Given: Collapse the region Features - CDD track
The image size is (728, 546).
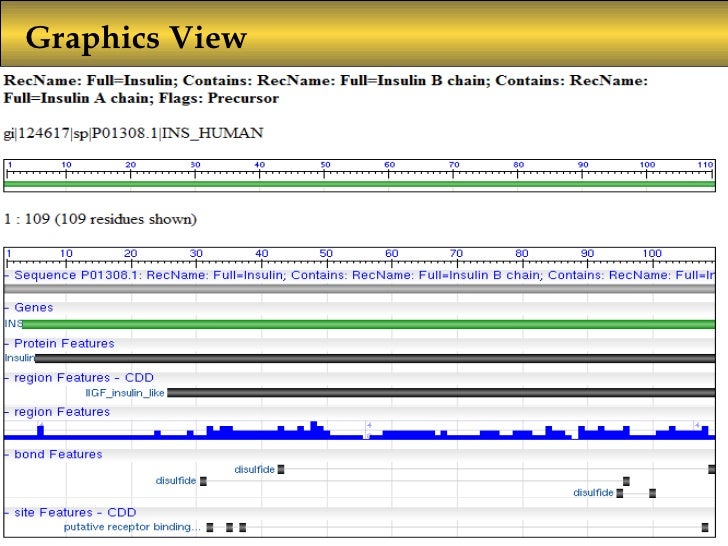Looking at the screenshot, I should (7, 378).
